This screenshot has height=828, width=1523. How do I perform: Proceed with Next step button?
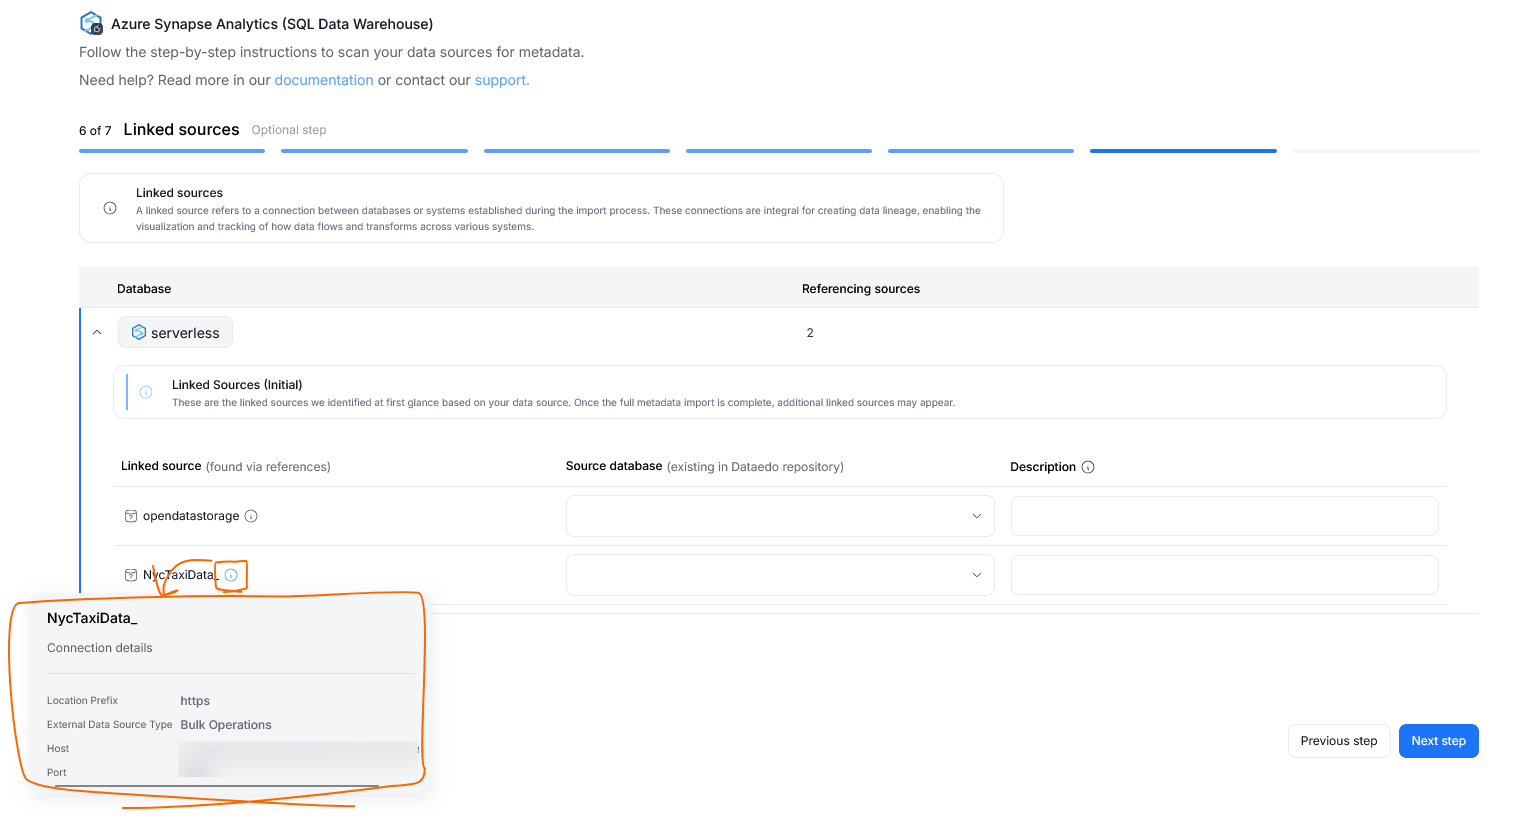click(x=1437, y=741)
